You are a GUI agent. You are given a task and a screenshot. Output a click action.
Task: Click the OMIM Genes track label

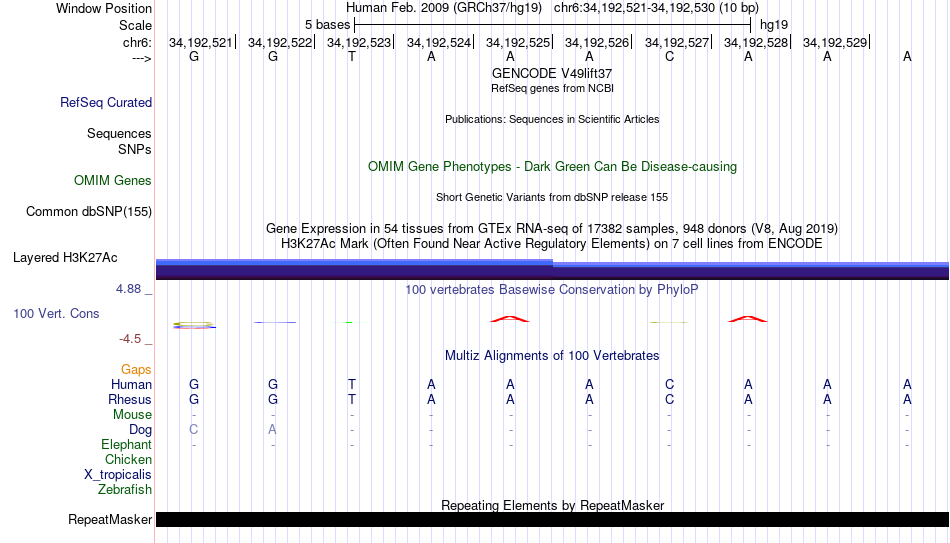(x=113, y=181)
